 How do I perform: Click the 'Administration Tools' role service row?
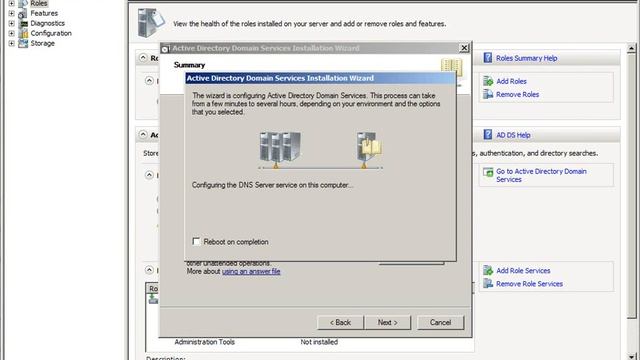[204, 342]
